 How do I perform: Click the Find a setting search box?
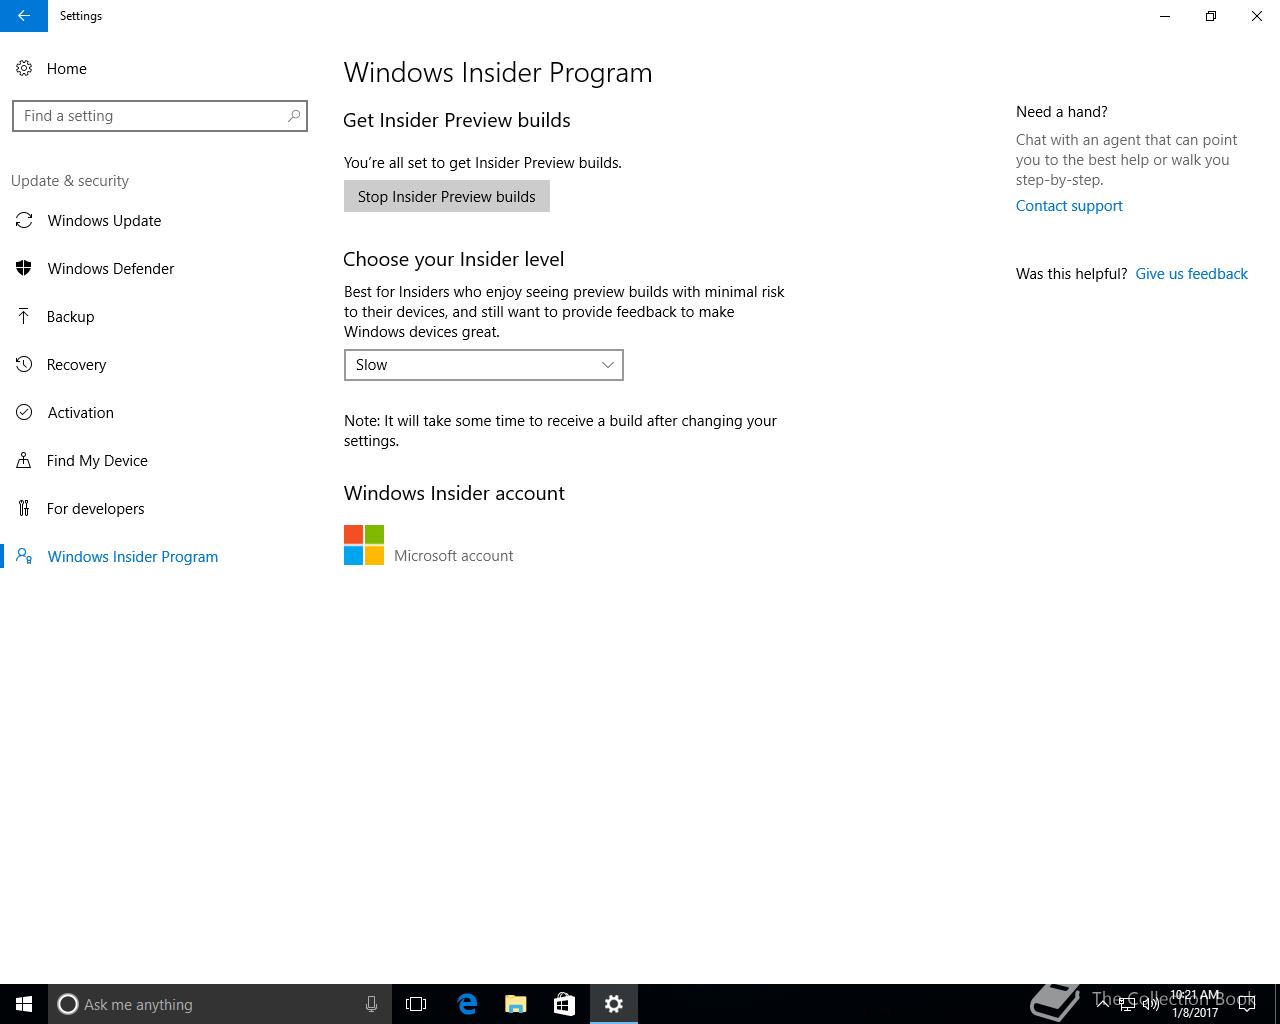tap(159, 116)
